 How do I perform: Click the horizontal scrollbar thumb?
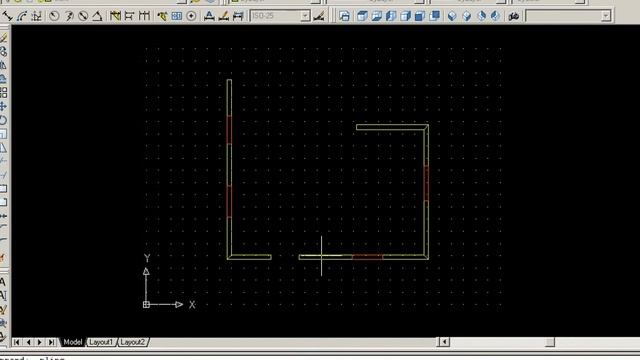click(550, 342)
